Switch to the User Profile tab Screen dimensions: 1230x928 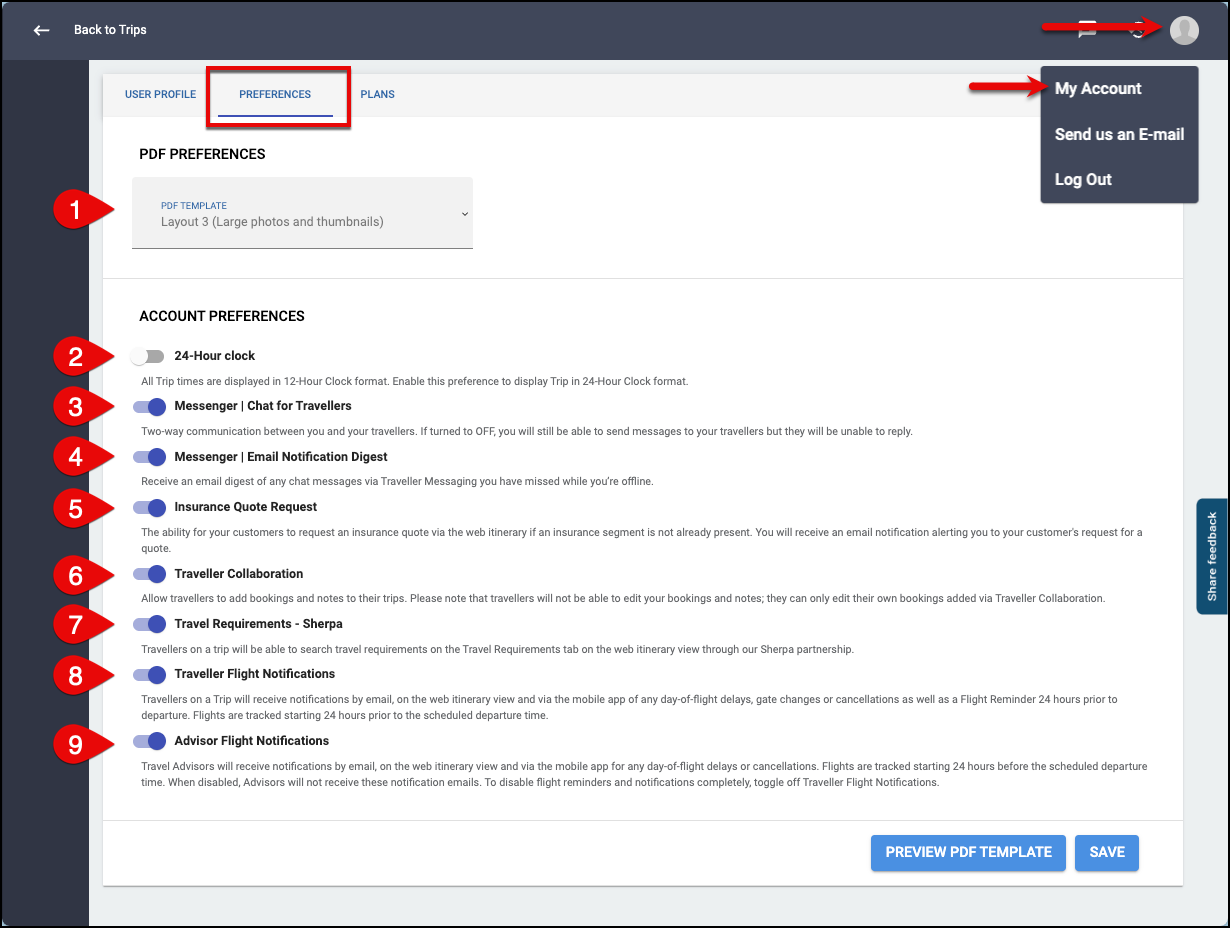(x=160, y=95)
